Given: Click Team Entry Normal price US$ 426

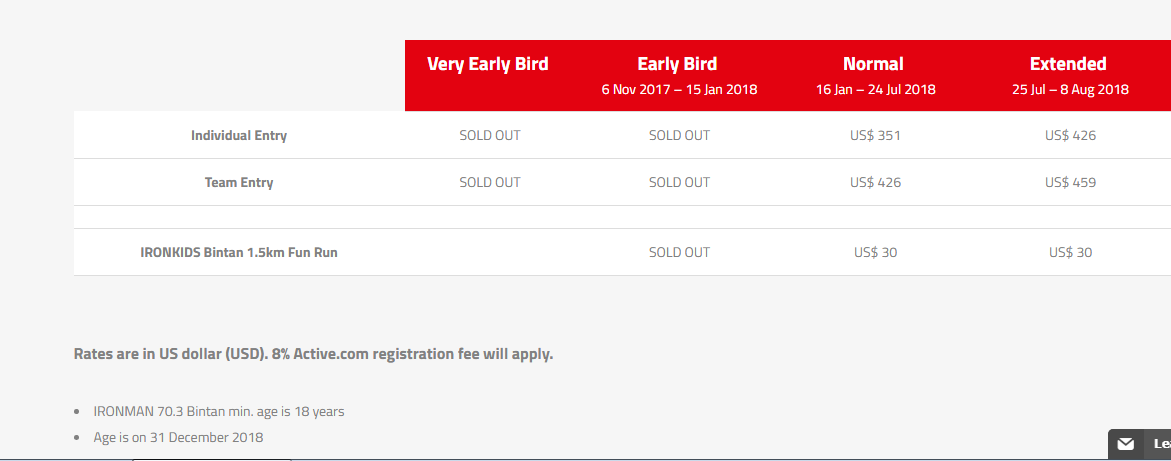Looking at the screenshot, I should pyautogui.click(x=875, y=182).
